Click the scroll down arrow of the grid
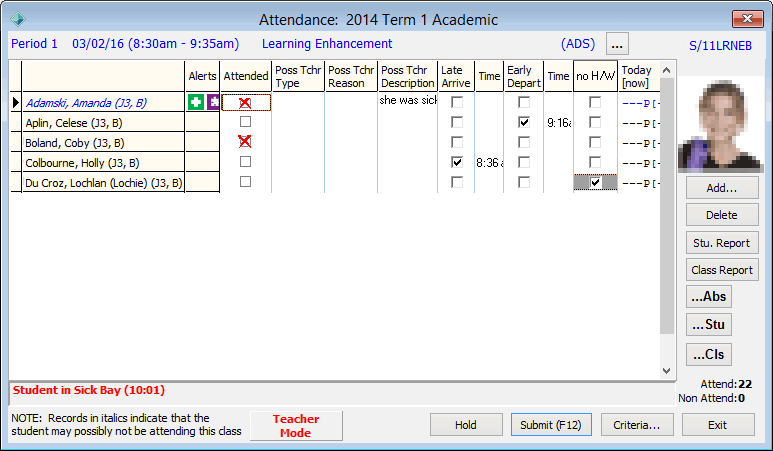The width and height of the screenshot is (773, 451). click(x=667, y=371)
